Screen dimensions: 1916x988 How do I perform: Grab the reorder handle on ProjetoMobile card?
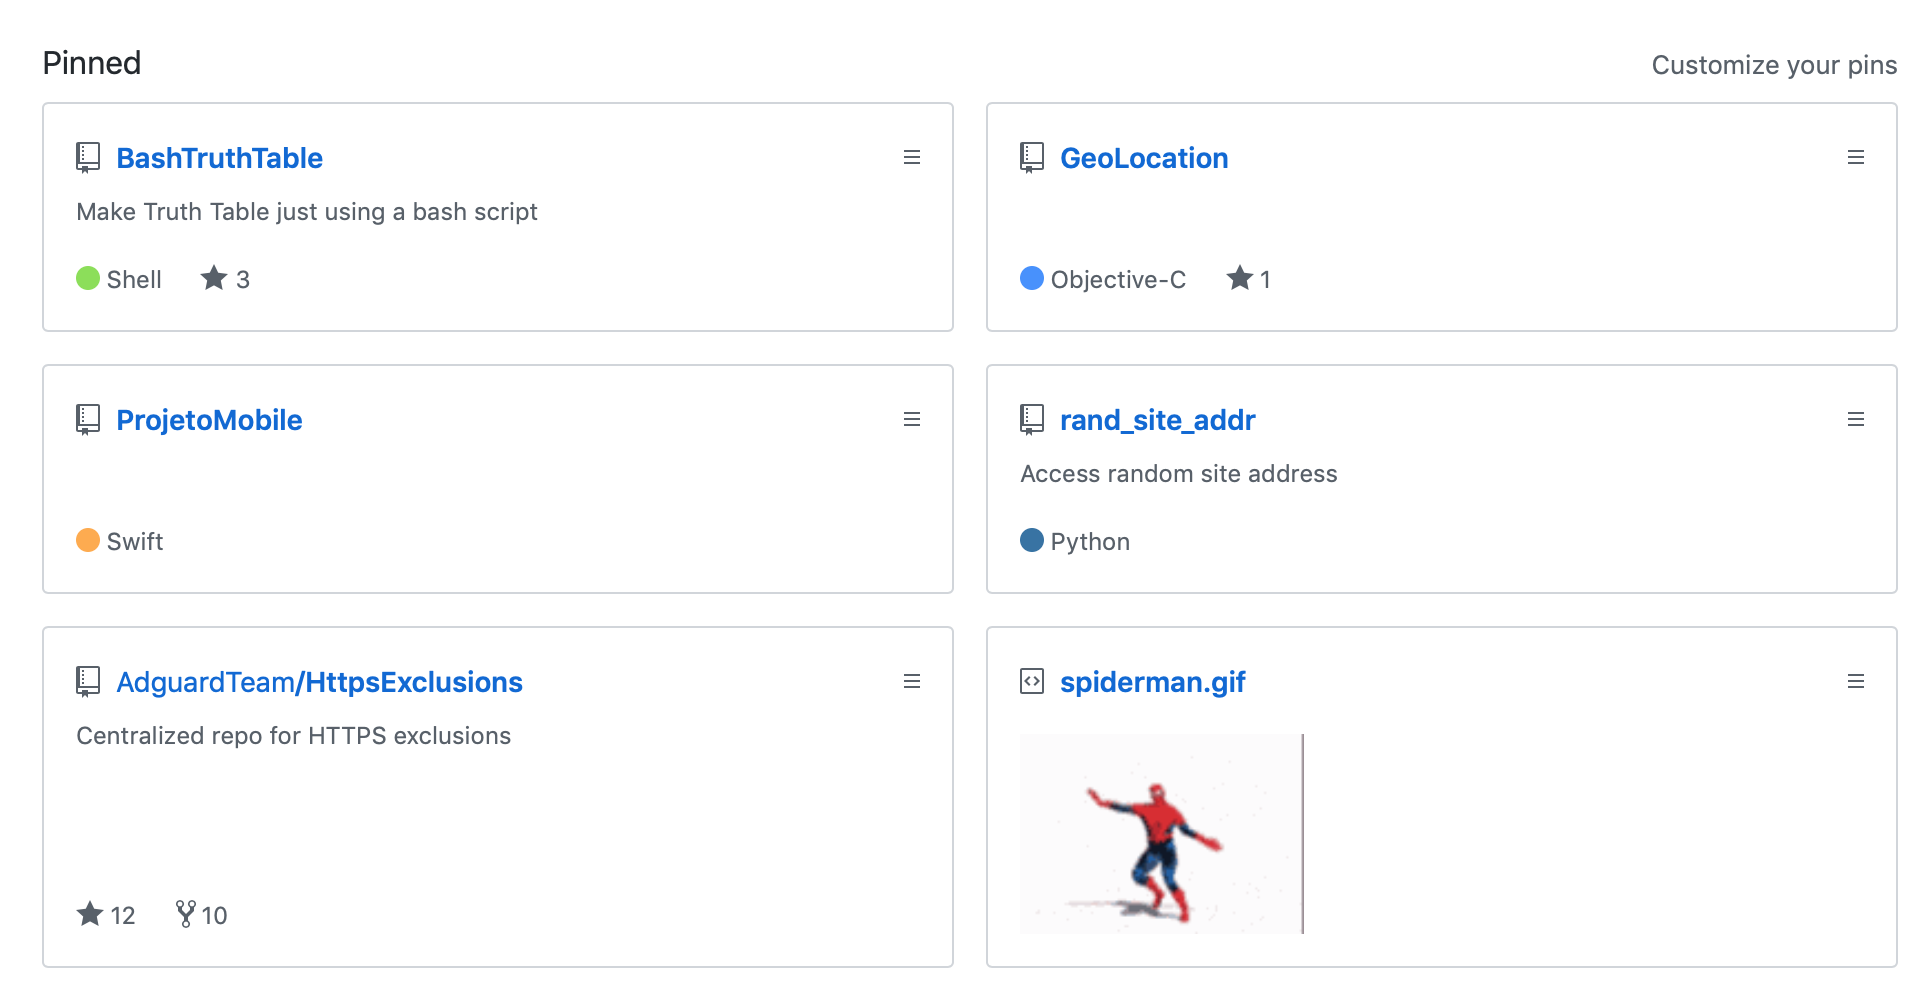[912, 419]
